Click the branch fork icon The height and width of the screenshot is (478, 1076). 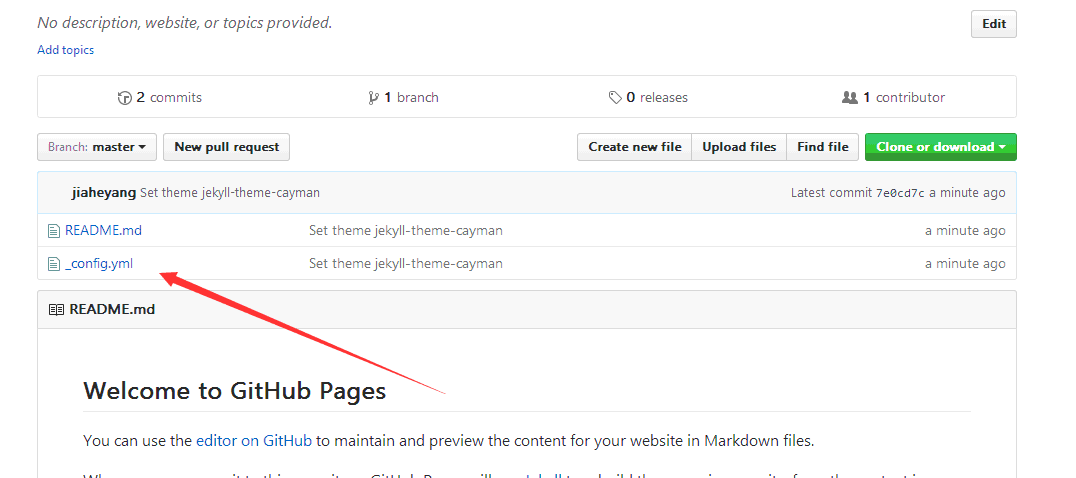click(373, 98)
